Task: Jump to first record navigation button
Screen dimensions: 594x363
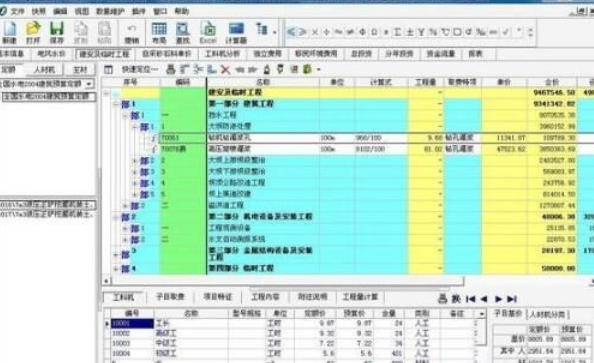Action: [x=471, y=299]
